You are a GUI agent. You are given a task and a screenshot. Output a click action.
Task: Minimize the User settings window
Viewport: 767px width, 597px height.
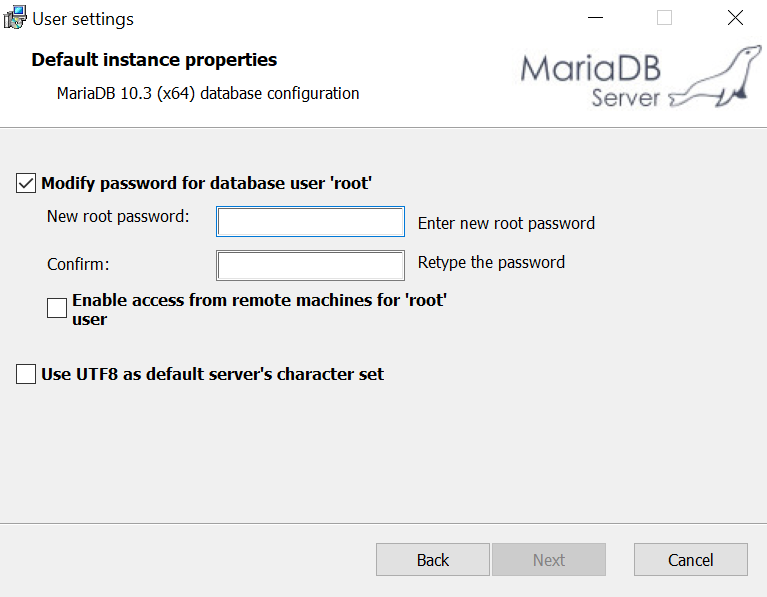[595, 18]
